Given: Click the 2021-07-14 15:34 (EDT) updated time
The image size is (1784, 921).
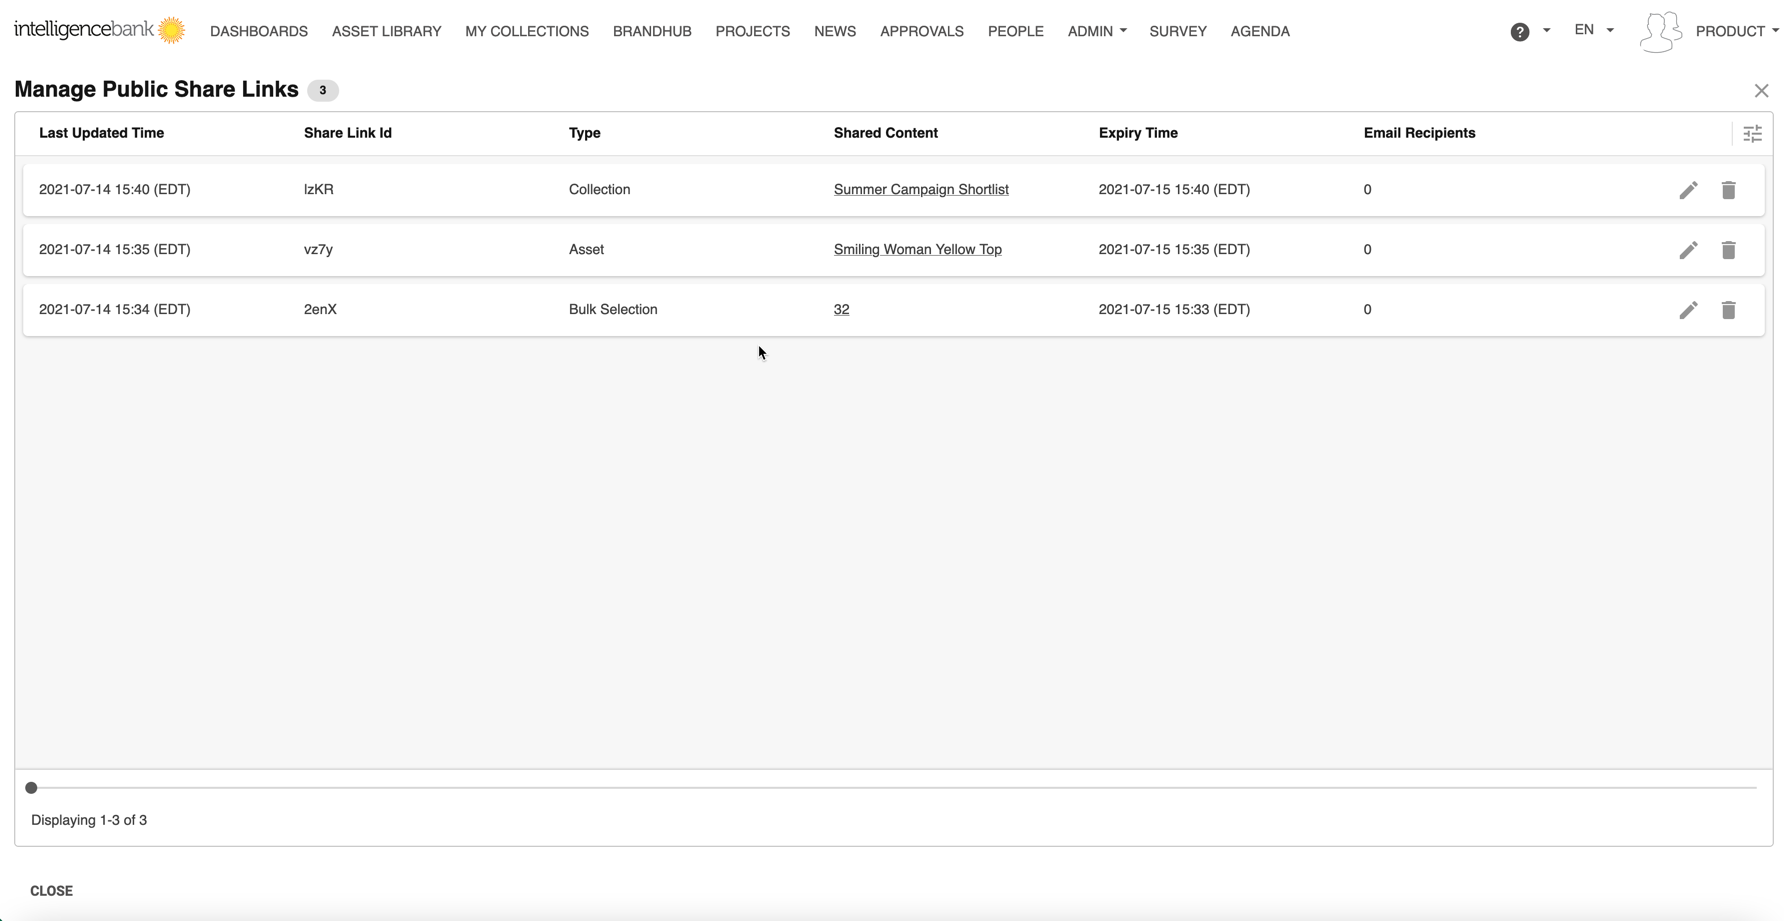Looking at the screenshot, I should pyautogui.click(x=114, y=309).
